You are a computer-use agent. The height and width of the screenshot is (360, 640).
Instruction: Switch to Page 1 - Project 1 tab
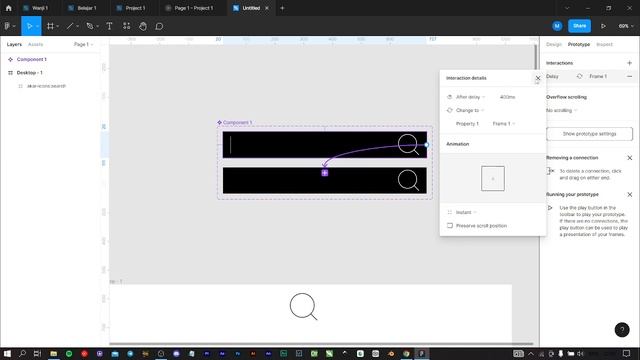tap(189, 8)
